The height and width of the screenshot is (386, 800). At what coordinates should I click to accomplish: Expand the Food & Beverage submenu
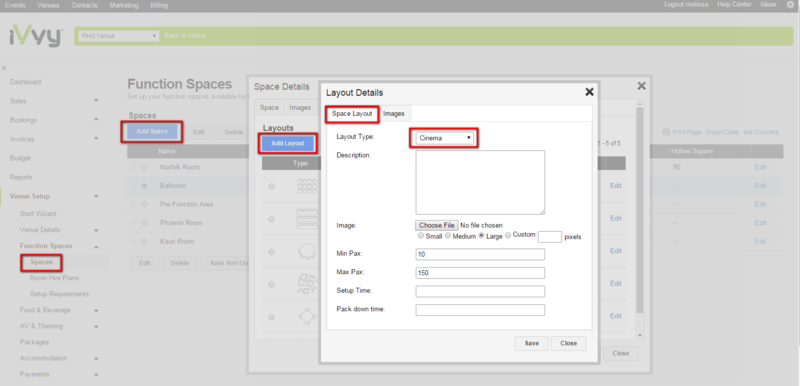[x=96, y=310]
